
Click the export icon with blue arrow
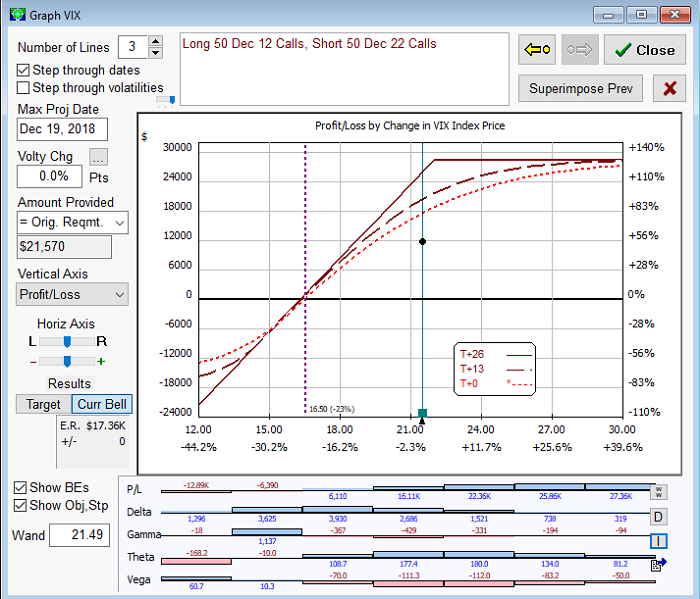(658, 565)
